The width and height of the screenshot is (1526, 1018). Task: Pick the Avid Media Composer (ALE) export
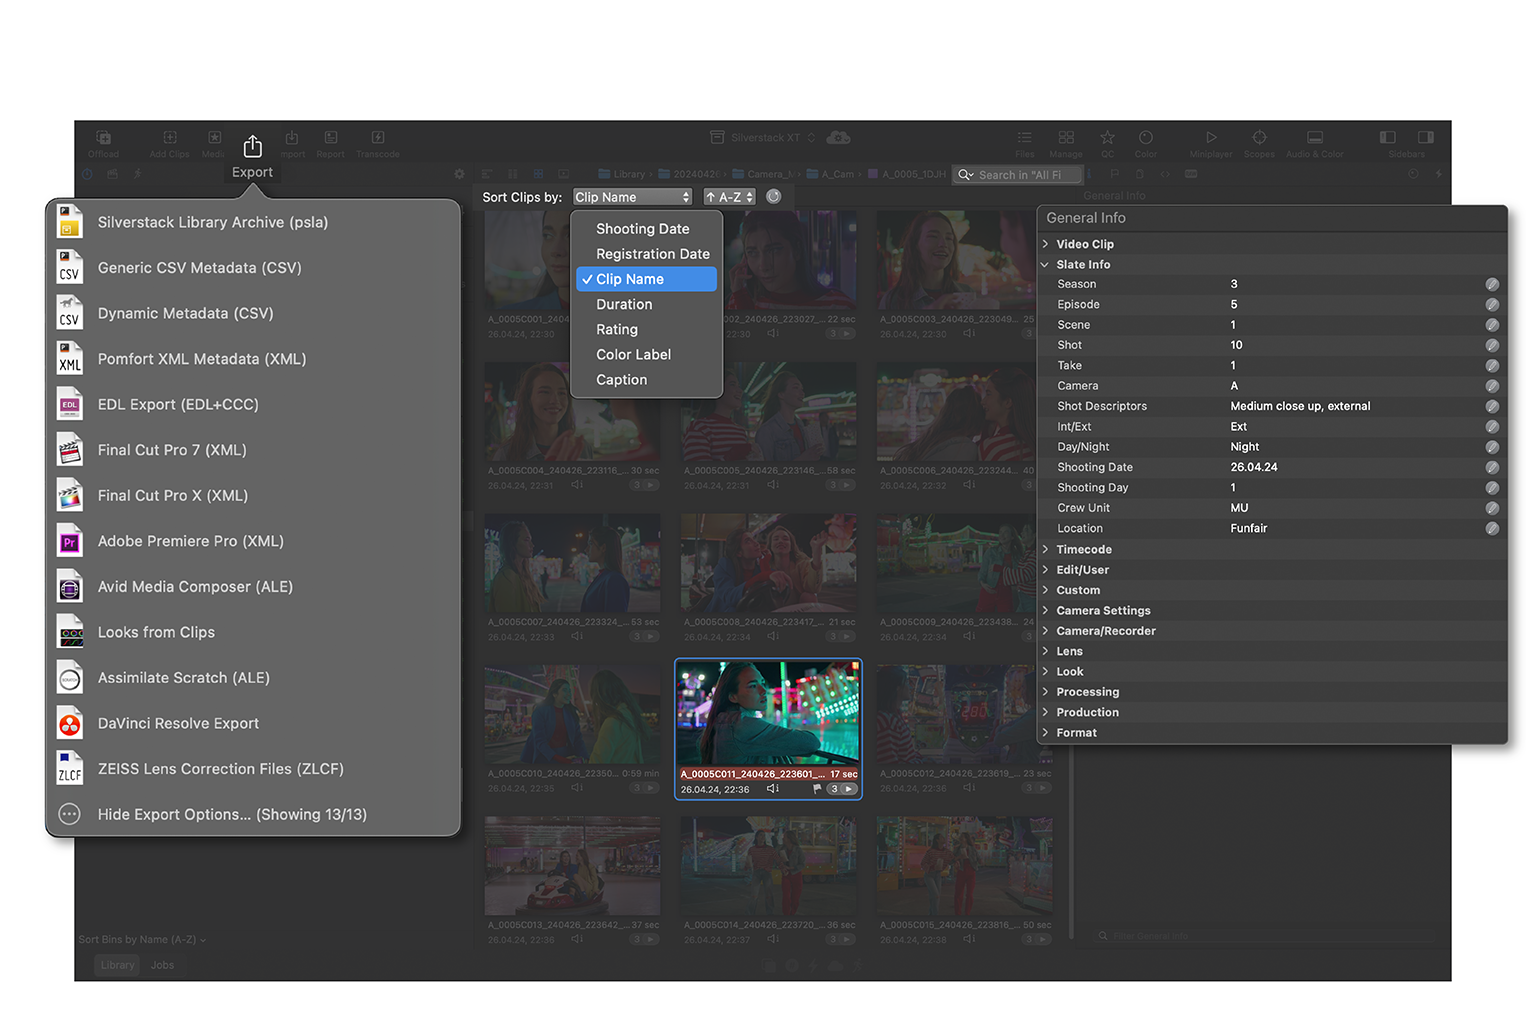click(195, 587)
